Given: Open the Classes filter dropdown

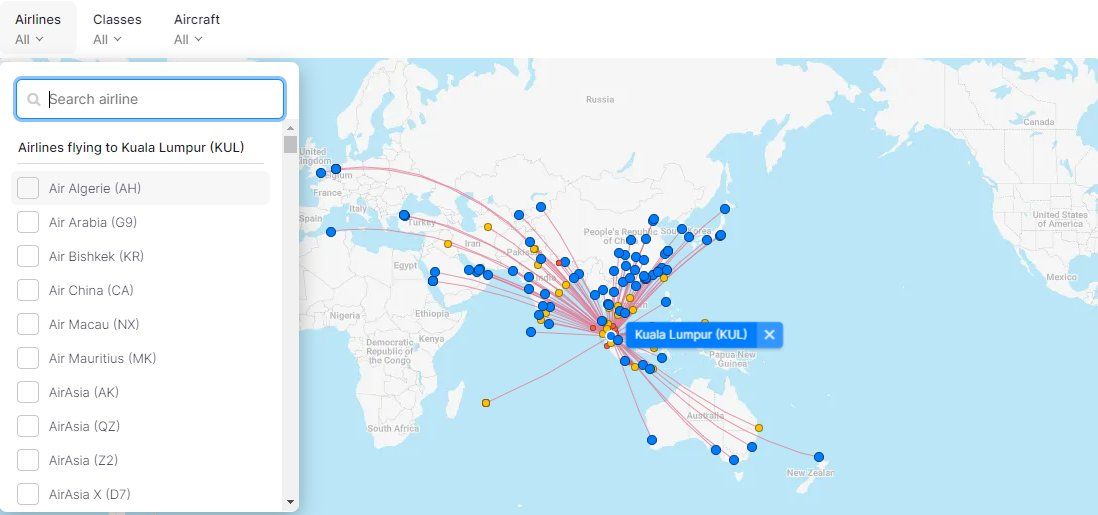Looking at the screenshot, I should coord(116,28).
